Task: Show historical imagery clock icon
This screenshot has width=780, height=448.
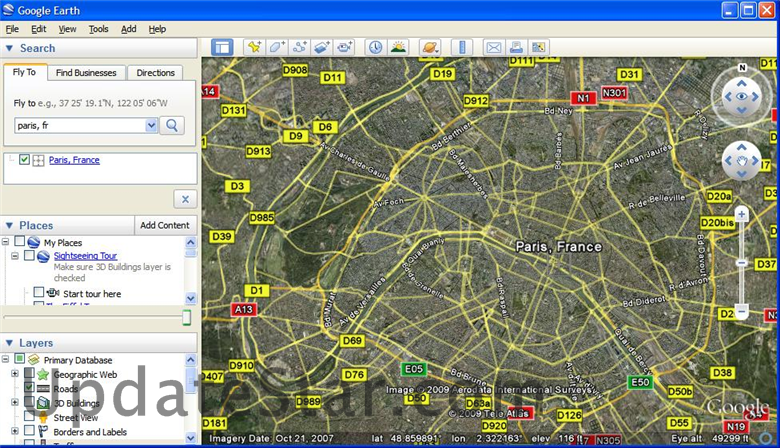Action: coord(376,47)
